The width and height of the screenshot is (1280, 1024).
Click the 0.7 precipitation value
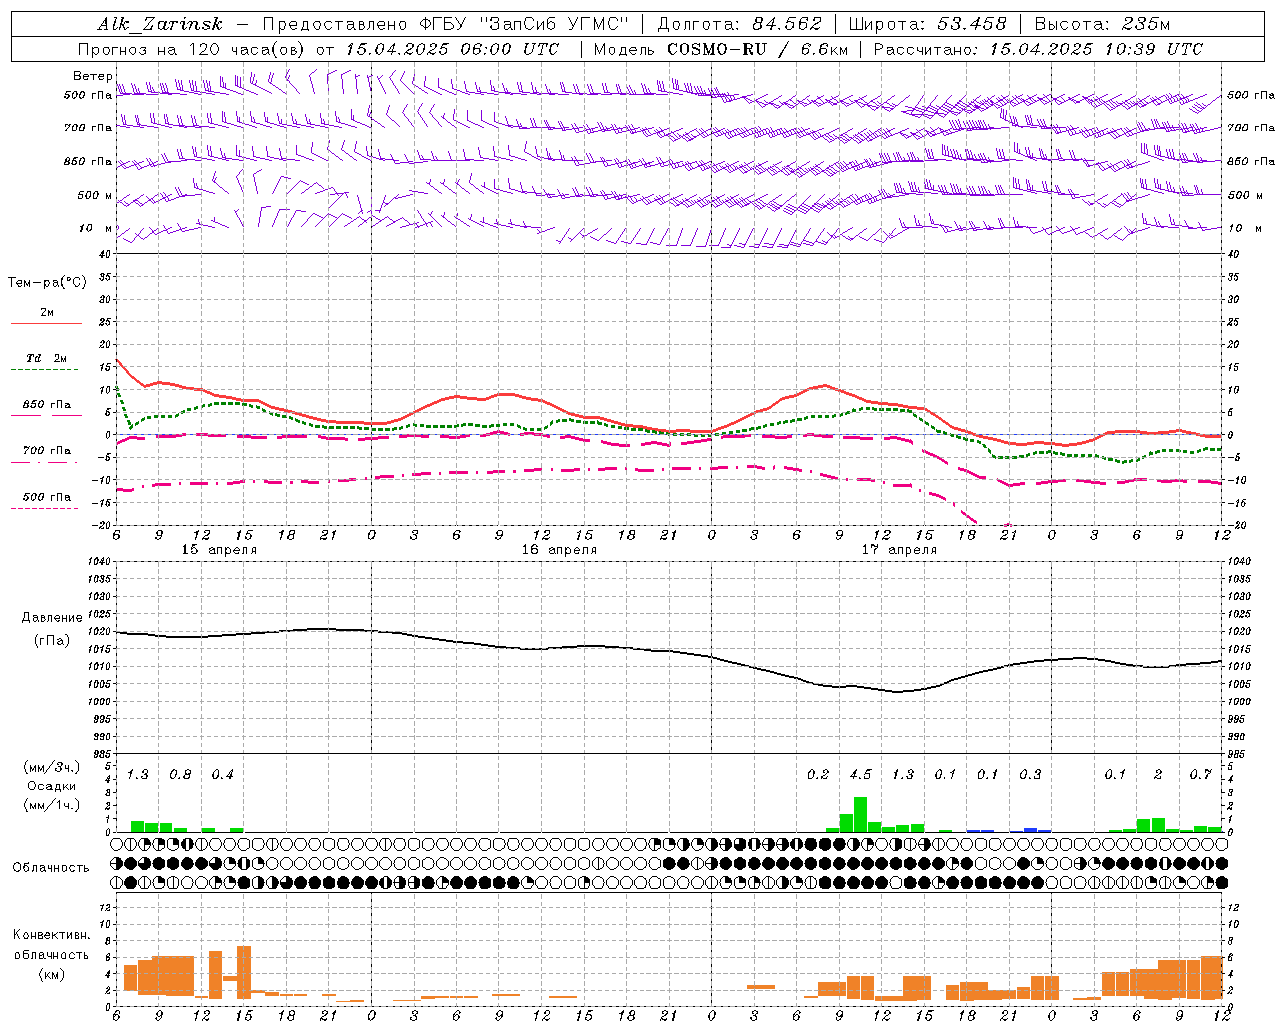[x=1200, y=774]
